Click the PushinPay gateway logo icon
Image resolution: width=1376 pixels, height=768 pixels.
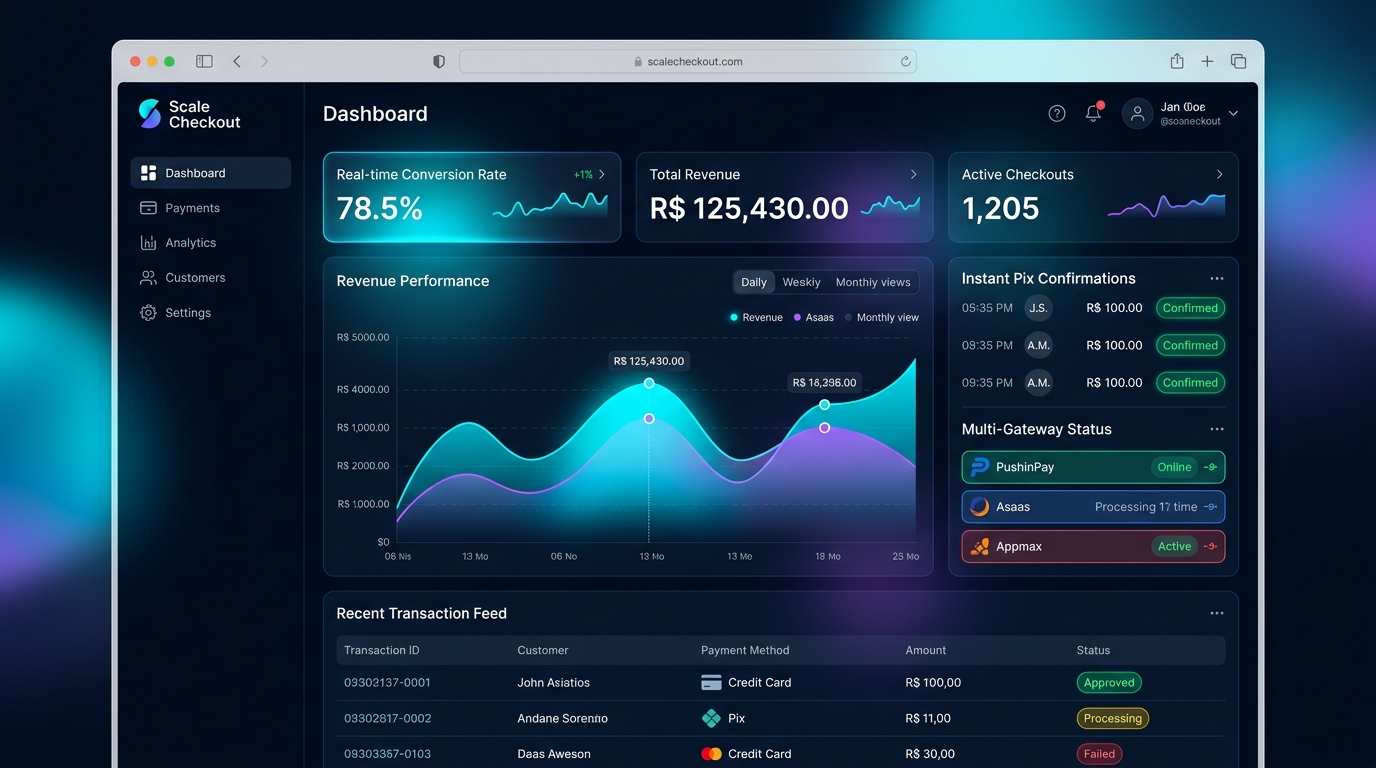980,467
